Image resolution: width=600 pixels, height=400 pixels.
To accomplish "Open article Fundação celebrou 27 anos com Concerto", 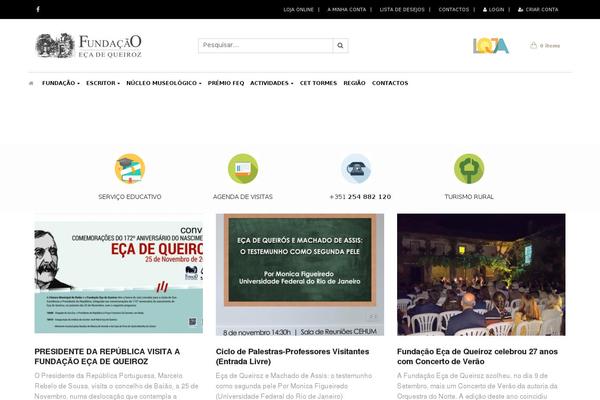I will point(478,356).
